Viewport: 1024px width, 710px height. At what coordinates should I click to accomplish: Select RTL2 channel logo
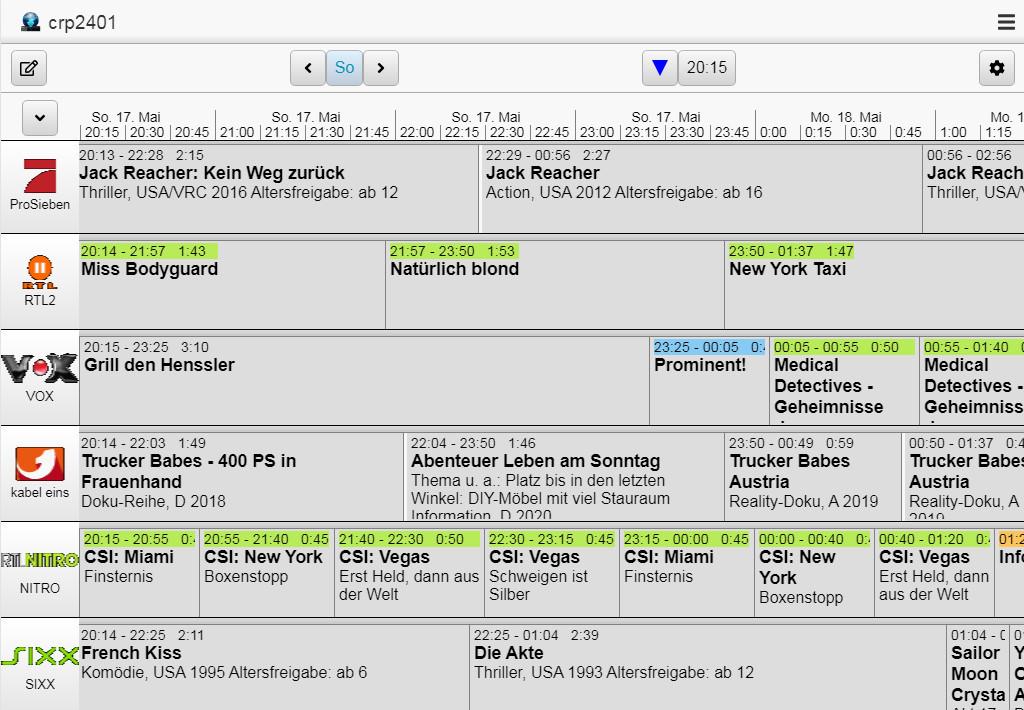point(40,272)
